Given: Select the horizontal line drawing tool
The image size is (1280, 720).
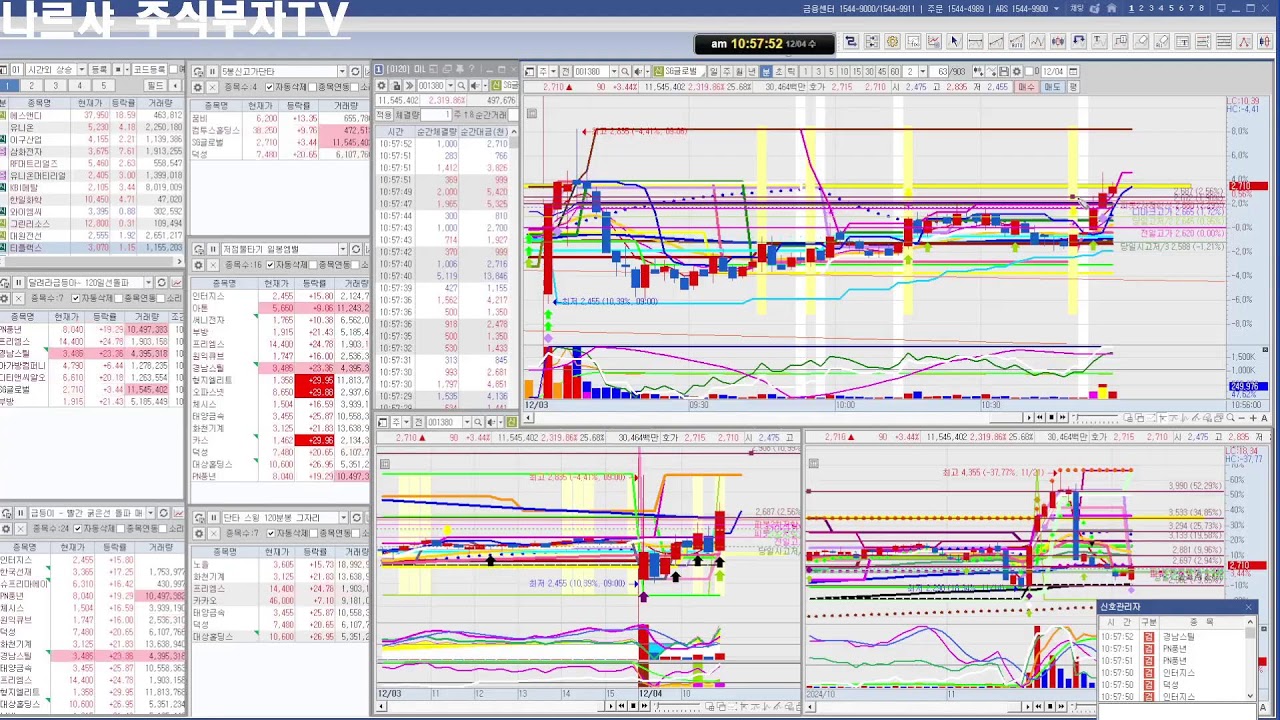Looking at the screenshot, I should (975, 41).
